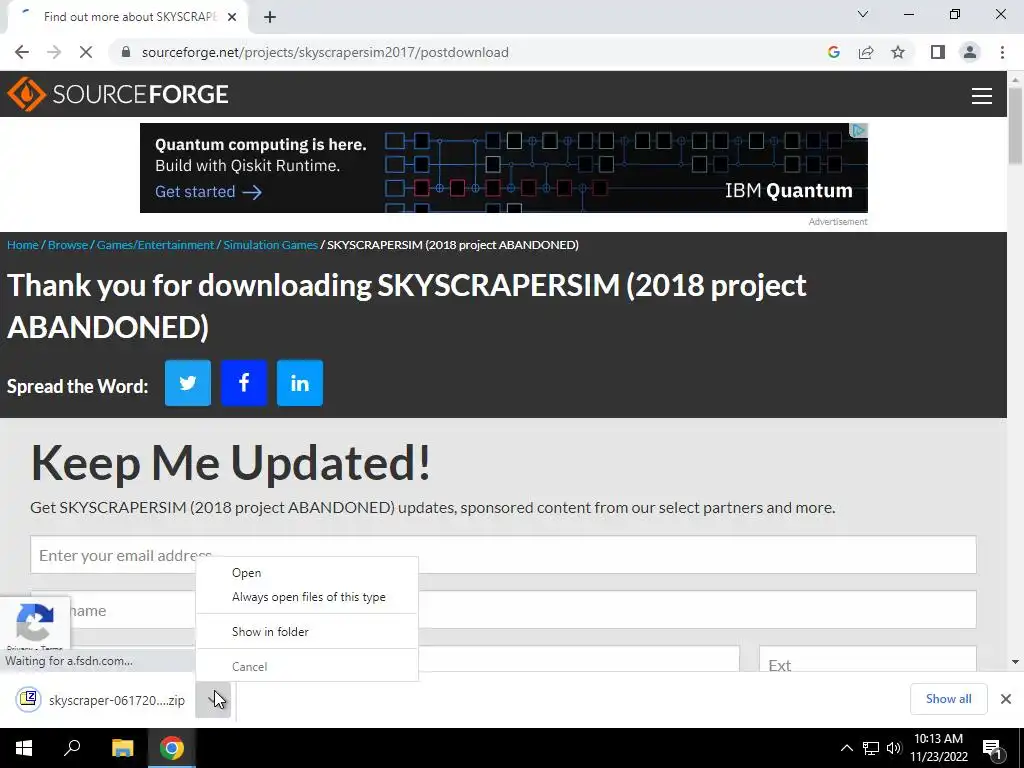Open the notification center
Screen dimensions: 1024x768
[x=993, y=749]
